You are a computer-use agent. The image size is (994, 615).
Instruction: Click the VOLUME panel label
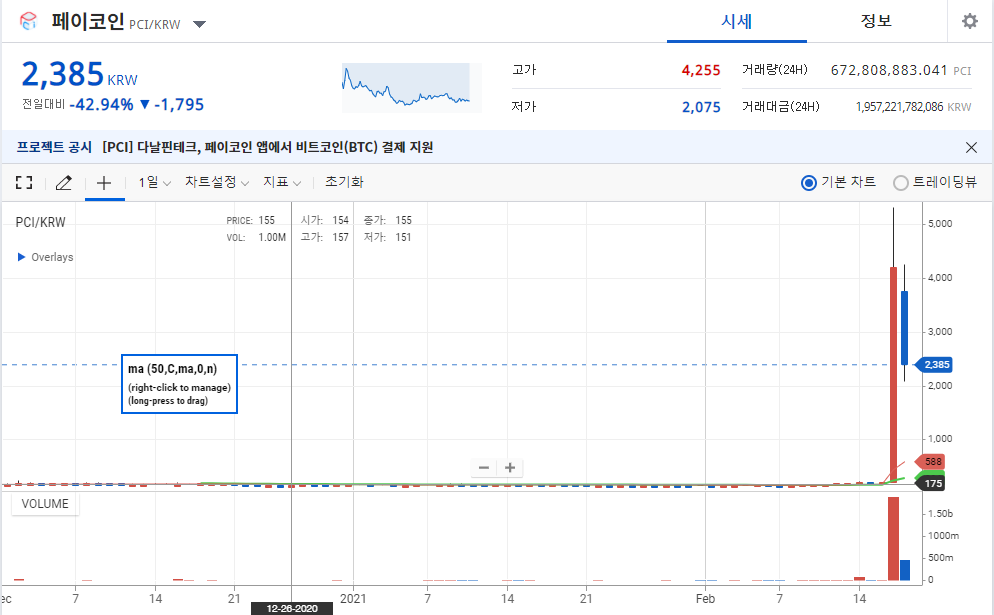click(45, 504)
